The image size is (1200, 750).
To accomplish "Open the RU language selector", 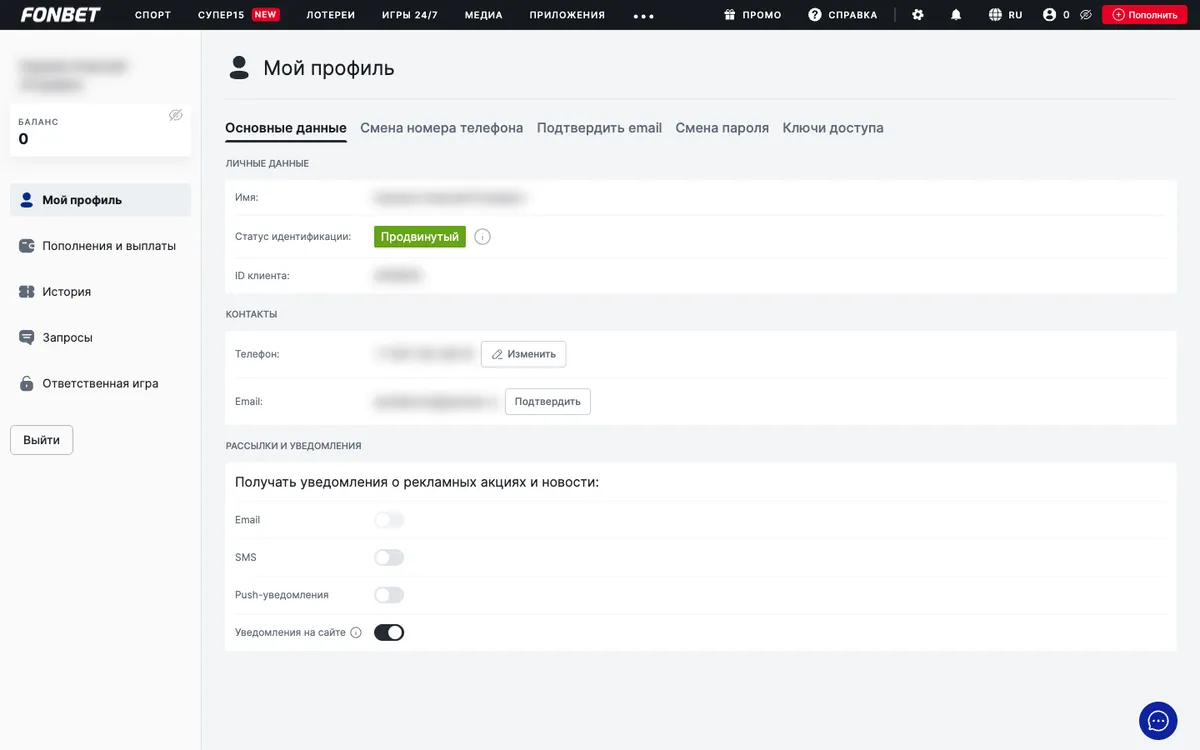I will [1005, 15].
